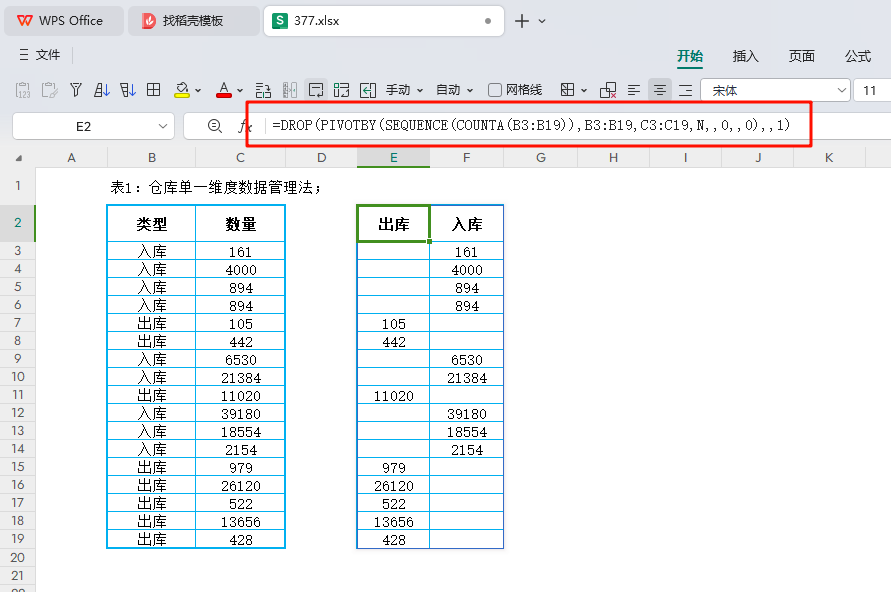Click cell containing 2154 in column F

pyautogui.click(x=467, y=450)
